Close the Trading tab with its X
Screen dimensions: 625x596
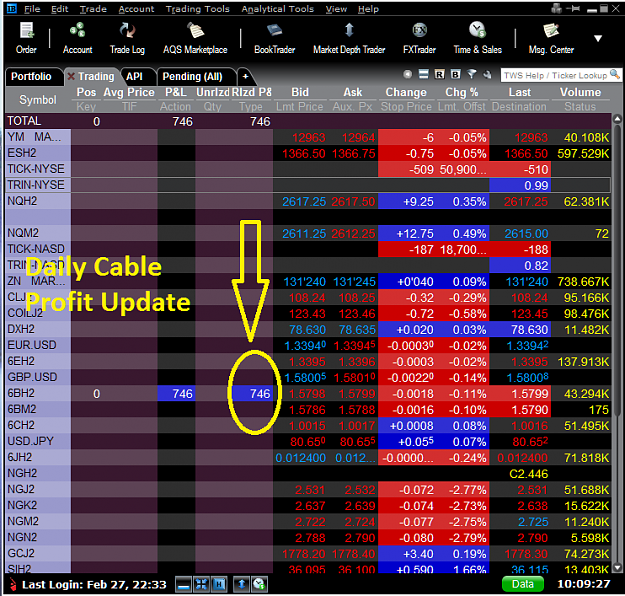[71, 76]
